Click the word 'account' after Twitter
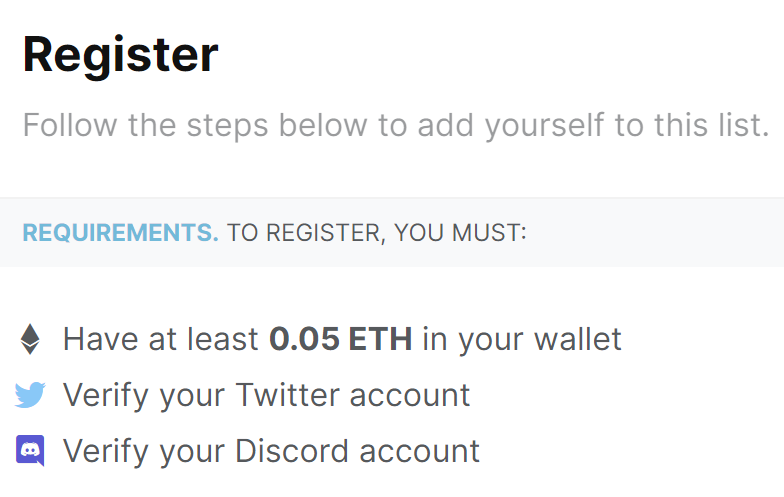Viewport: 784px width, 497px height. (x=410, y=395)
